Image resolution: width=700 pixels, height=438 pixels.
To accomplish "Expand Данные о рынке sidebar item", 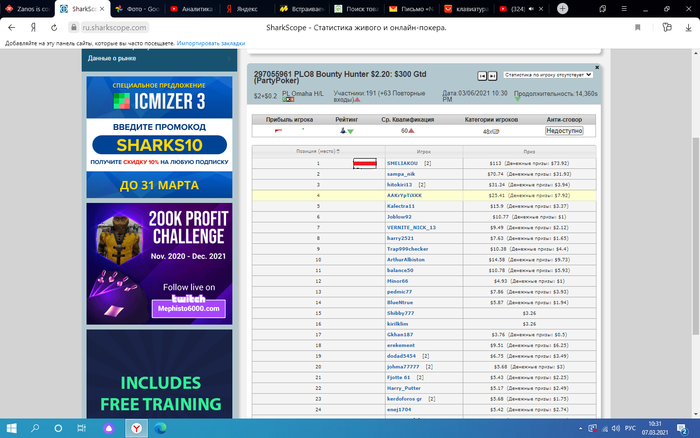I will (x=159, y=58).
